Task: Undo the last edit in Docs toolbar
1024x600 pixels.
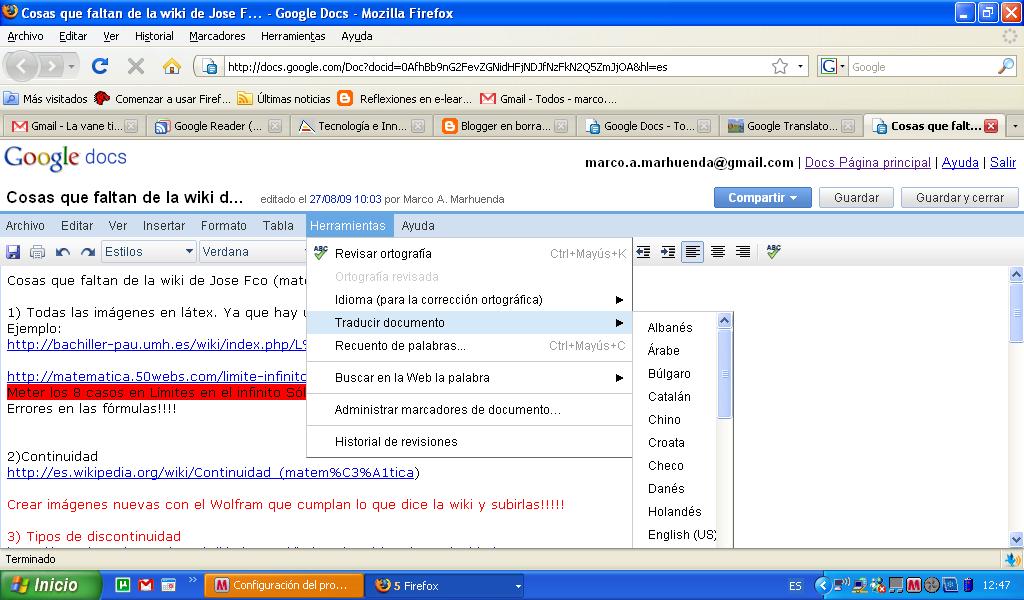Action: (63, 252)
